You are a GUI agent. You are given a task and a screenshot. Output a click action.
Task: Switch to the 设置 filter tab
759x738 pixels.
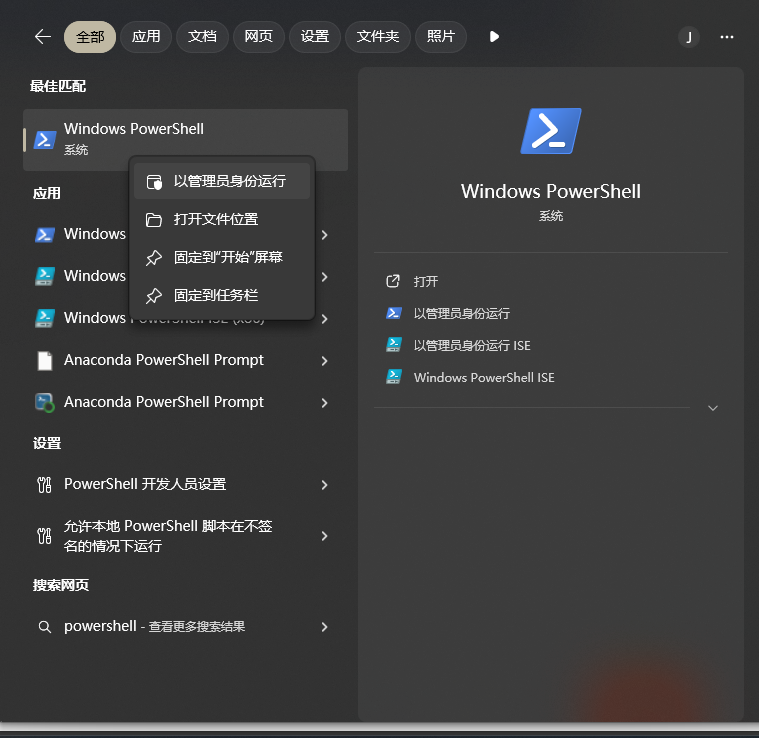(x=315, y=37)
